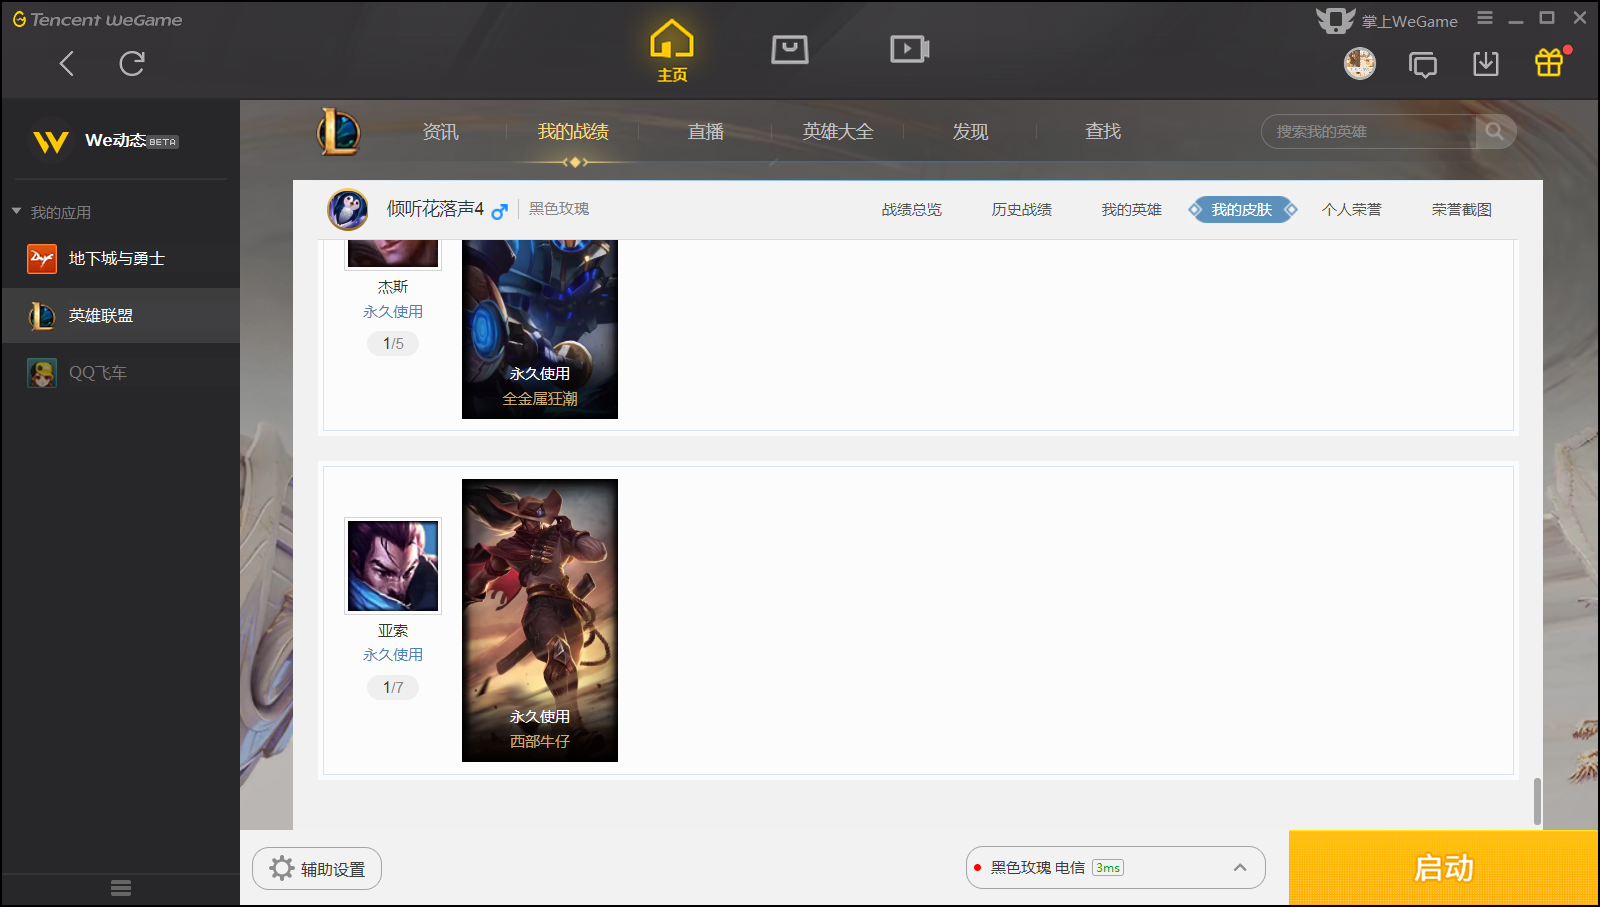Select the QQ飞车 label
This screenshot has height=907, width=1600.
[98, 373]
